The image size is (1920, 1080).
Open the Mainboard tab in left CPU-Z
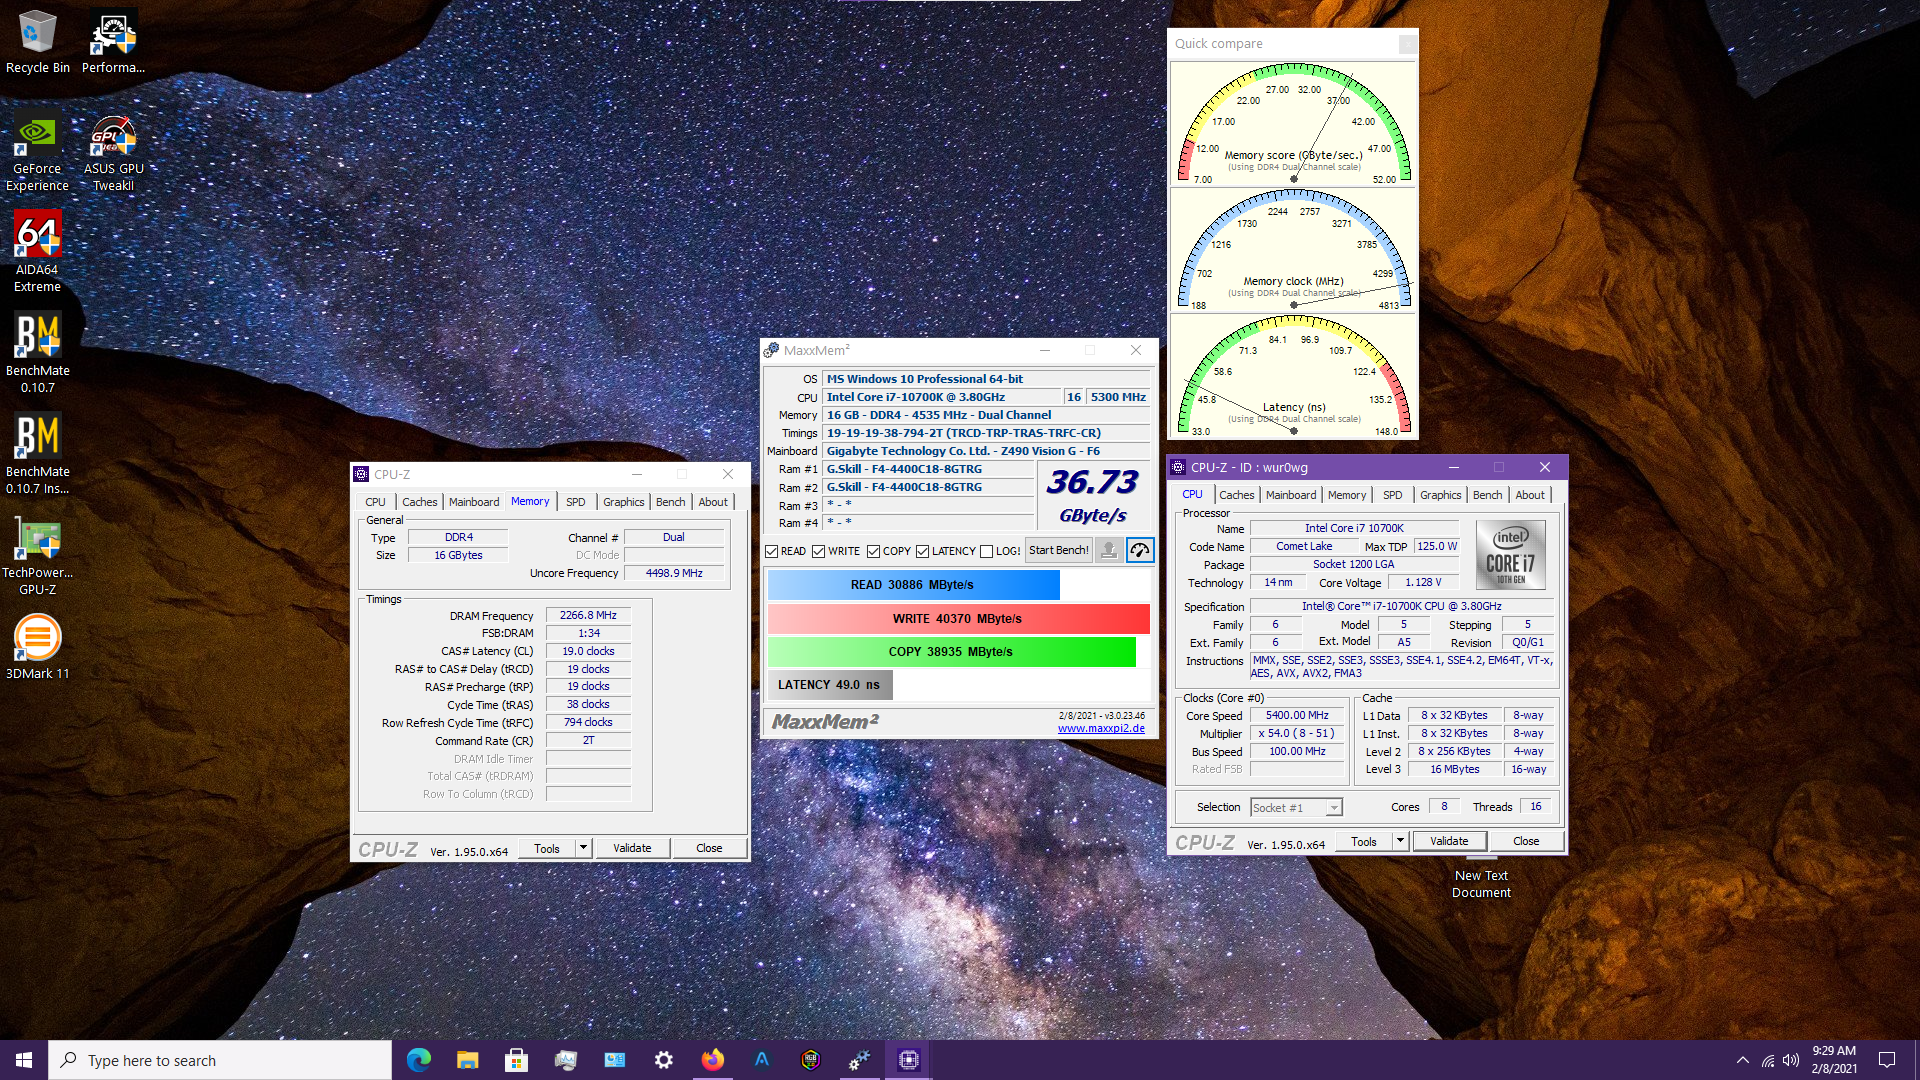(474, 502)
